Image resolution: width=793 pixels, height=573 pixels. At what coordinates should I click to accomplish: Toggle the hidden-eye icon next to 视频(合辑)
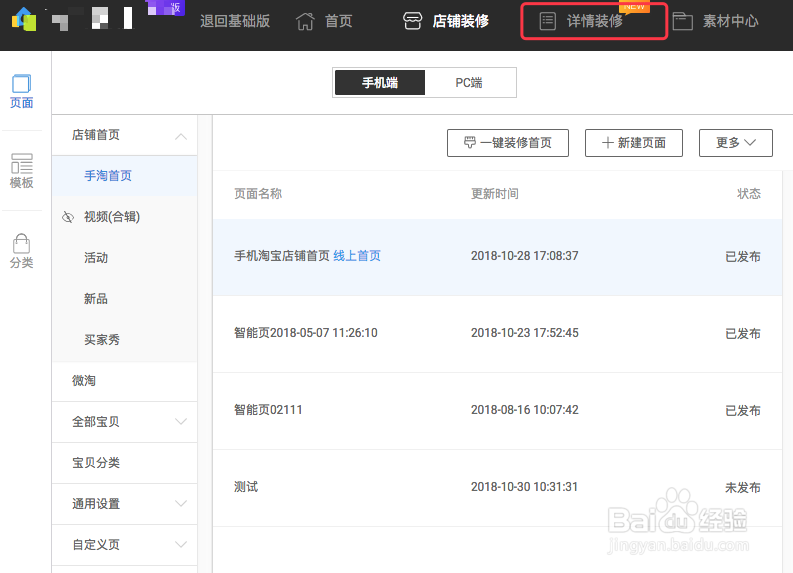tap(68, 217)
